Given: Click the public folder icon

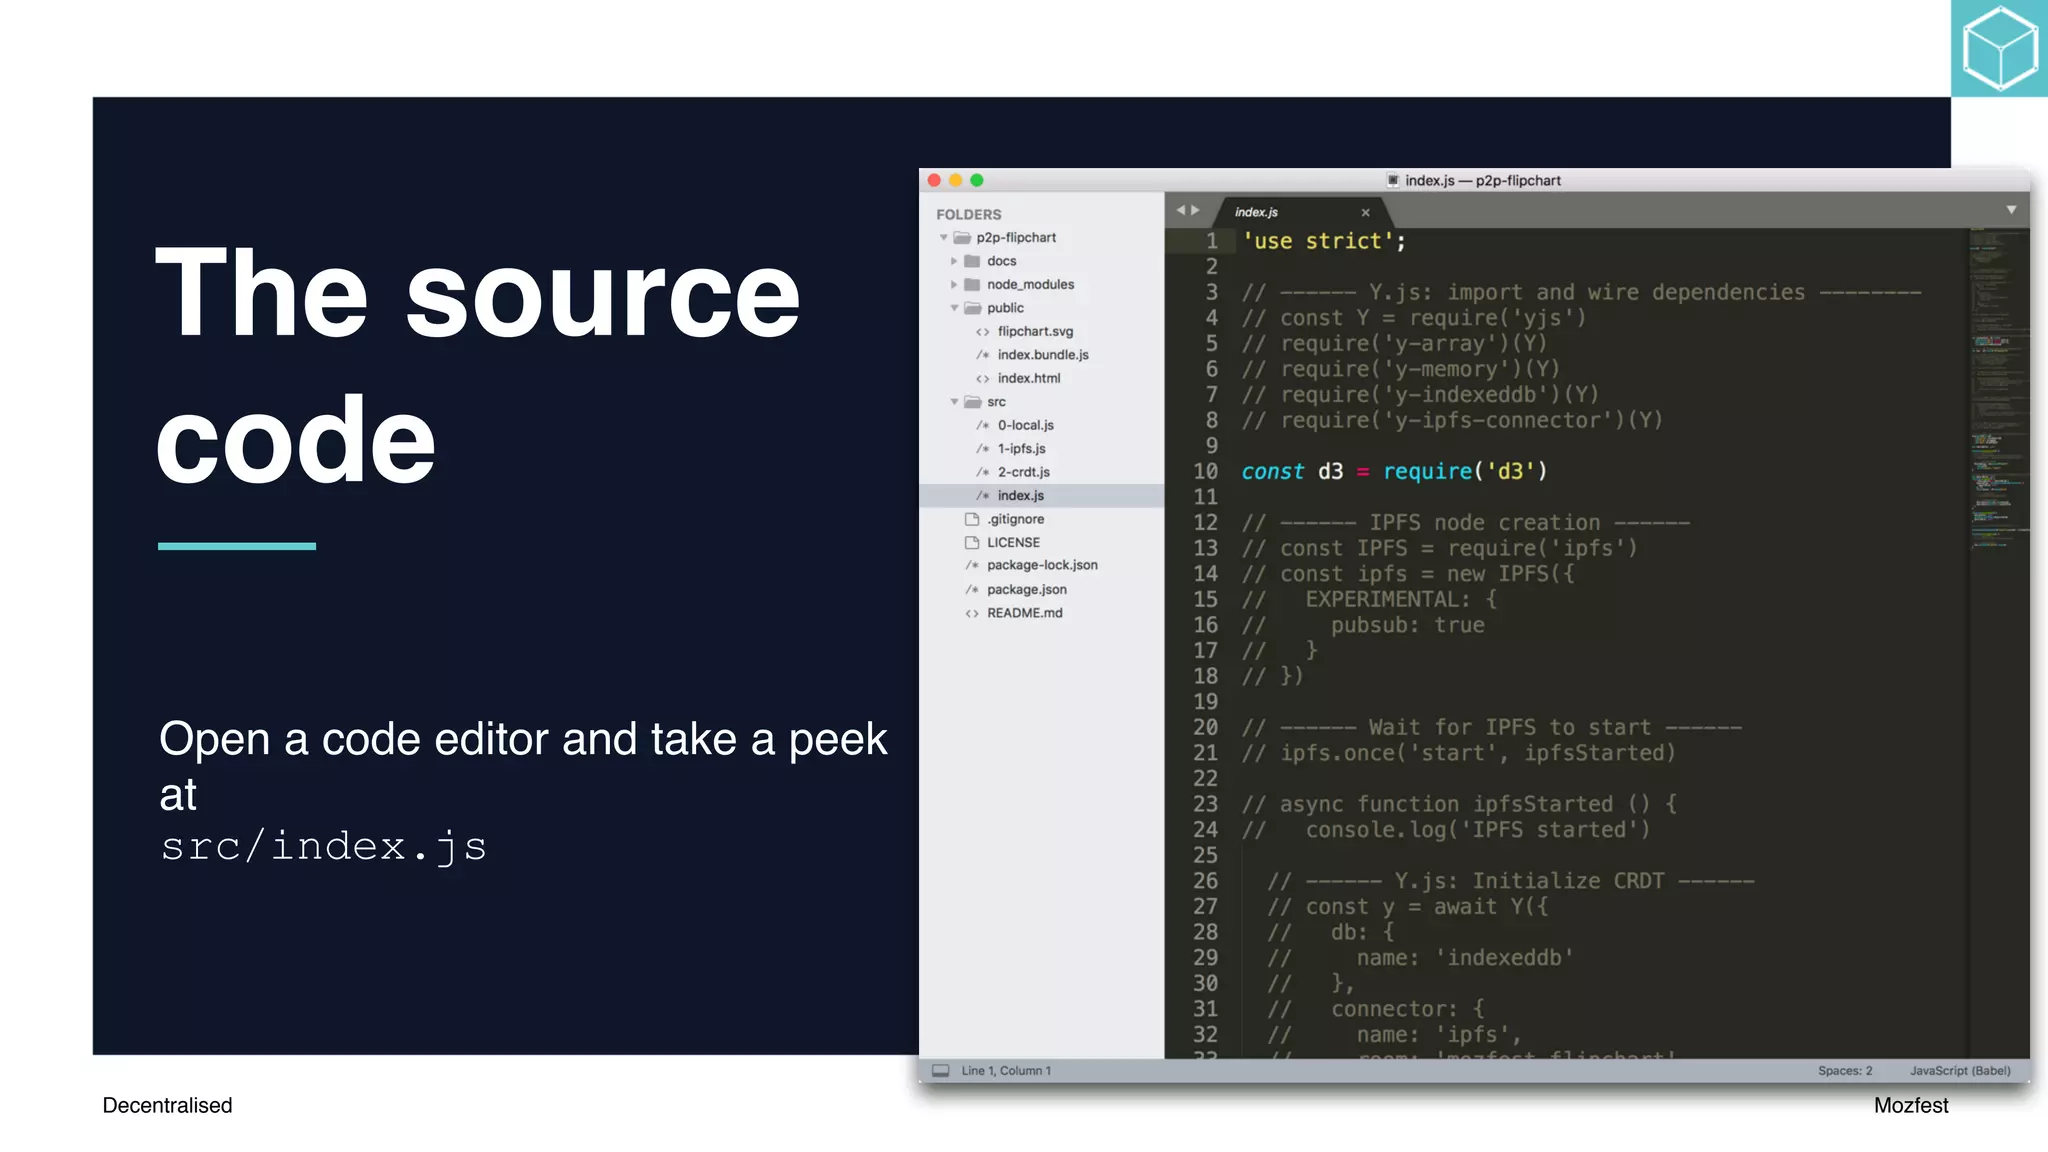Looking at the screenshot, I should [x=972, y=308].
